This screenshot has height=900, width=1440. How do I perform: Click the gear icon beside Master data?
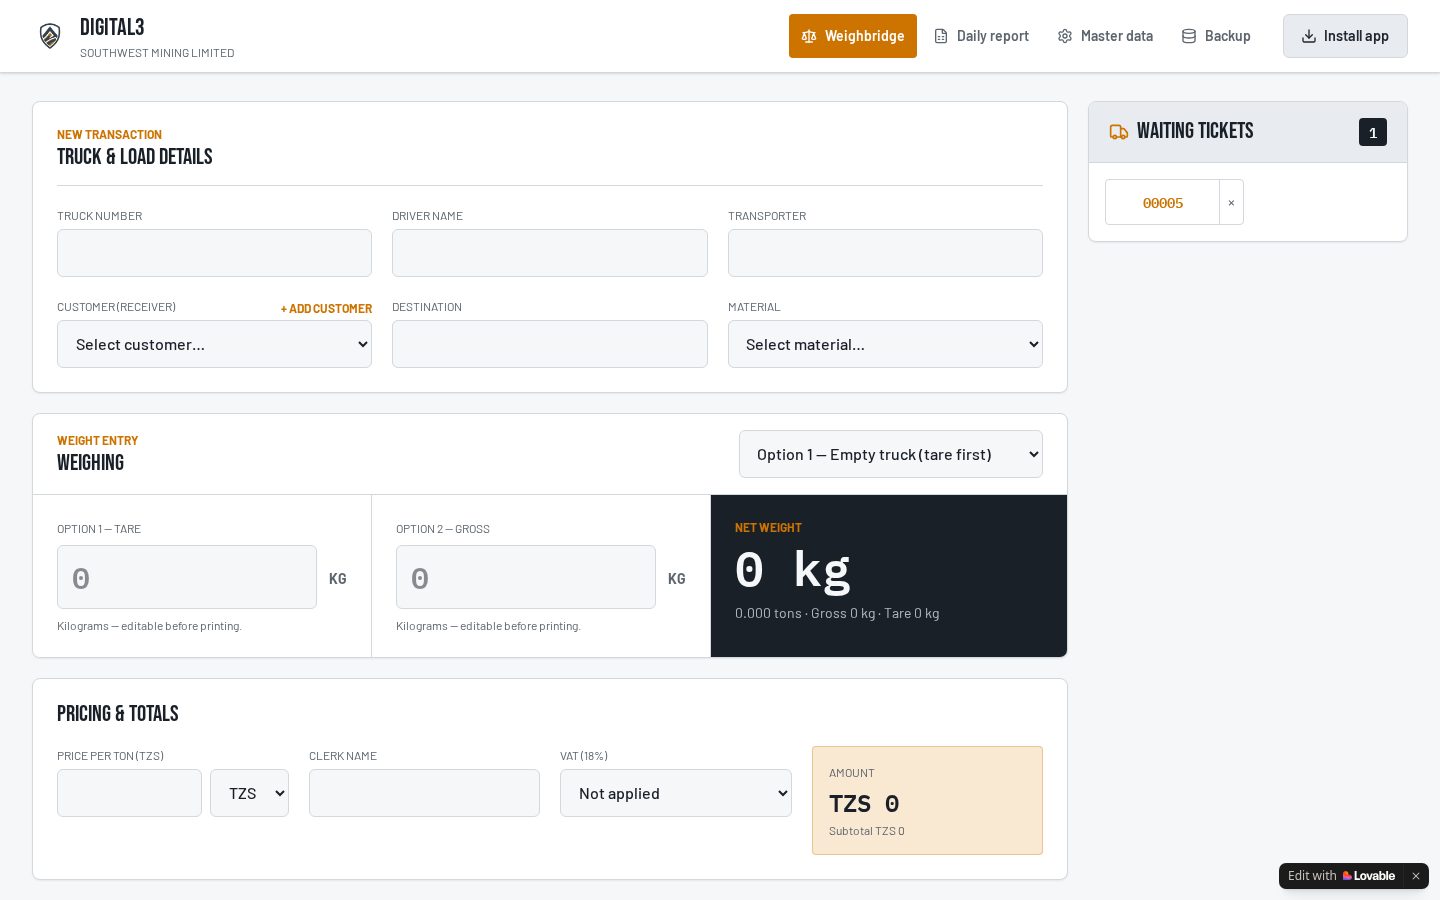point(1065,36)
